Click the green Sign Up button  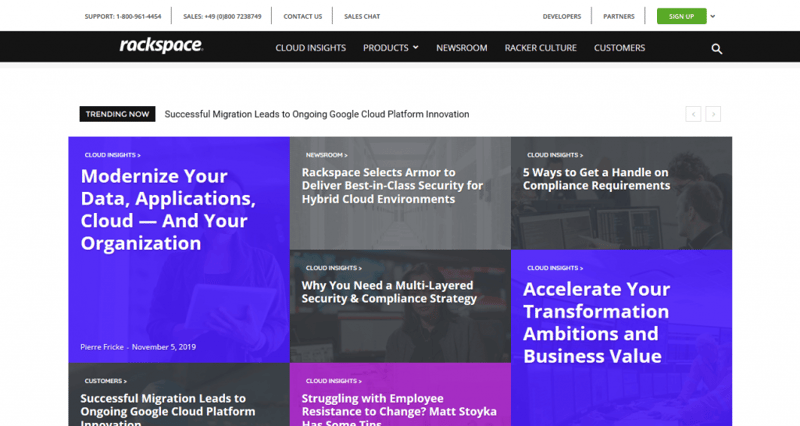tap(681, 16)
